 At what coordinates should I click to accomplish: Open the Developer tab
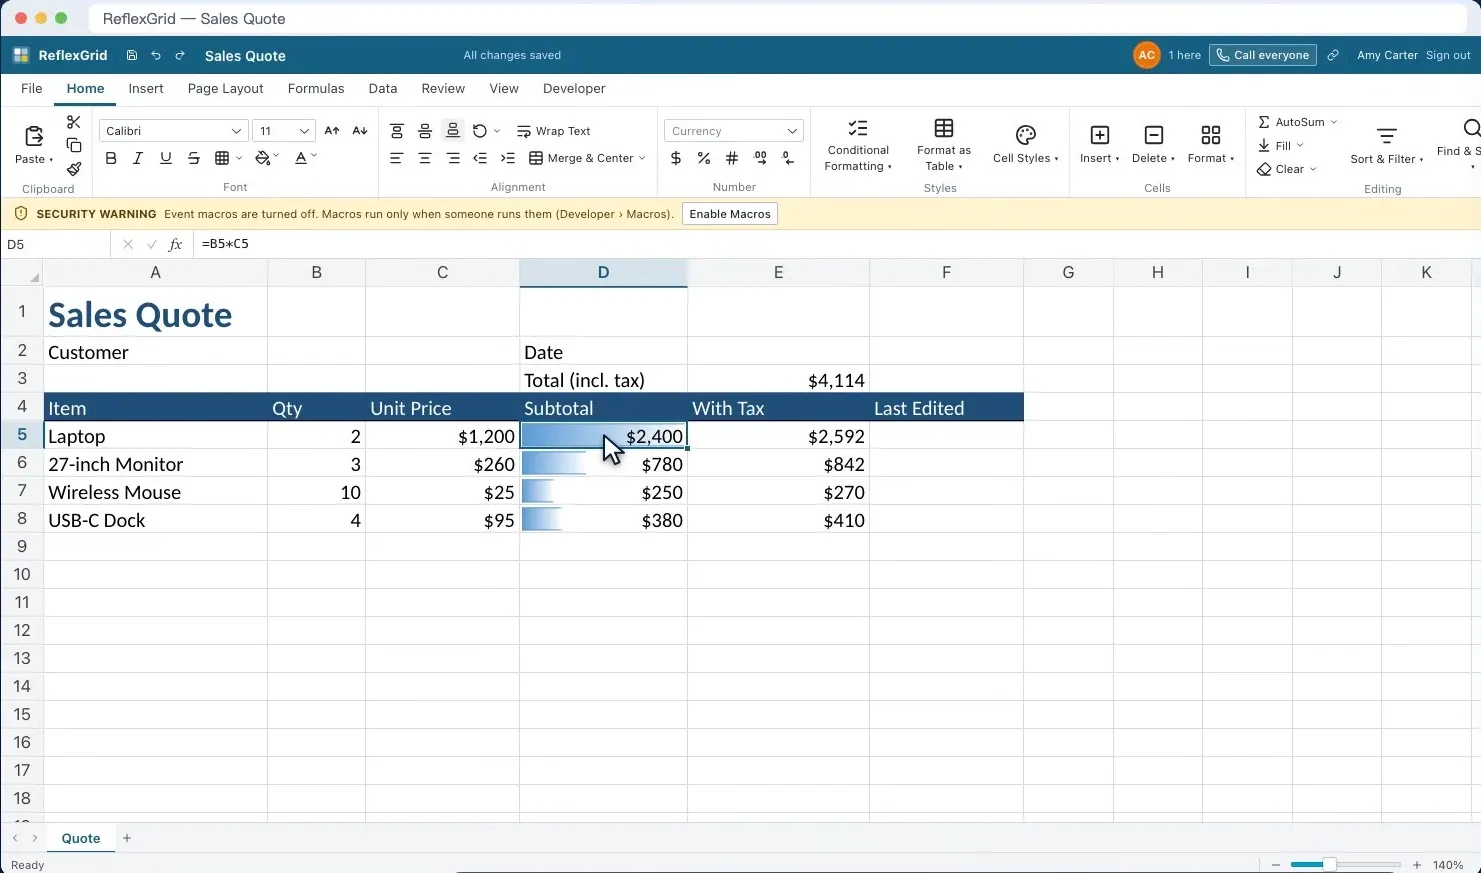click(574, 88)
